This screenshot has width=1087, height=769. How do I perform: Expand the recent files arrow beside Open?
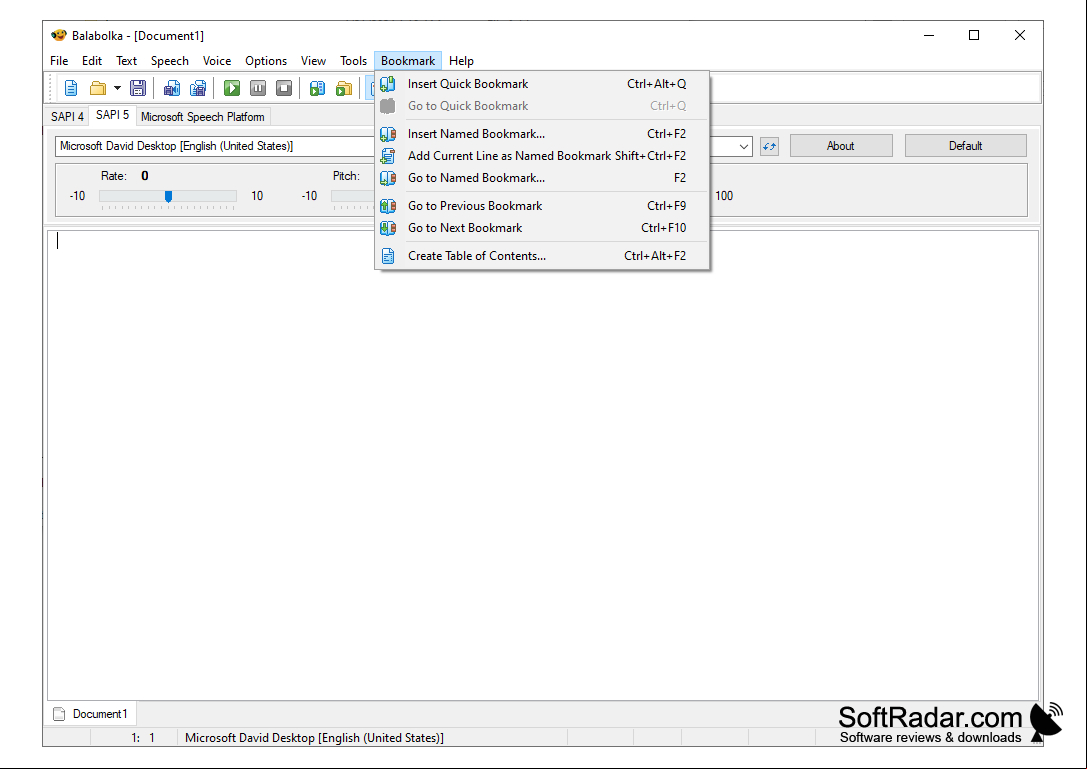pyautogui.click(x=117, y=88)
